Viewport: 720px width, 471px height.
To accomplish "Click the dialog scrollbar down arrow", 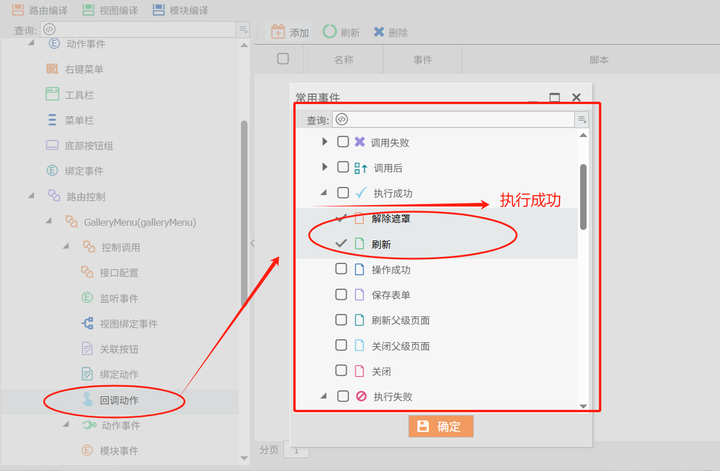I will 583,406.
